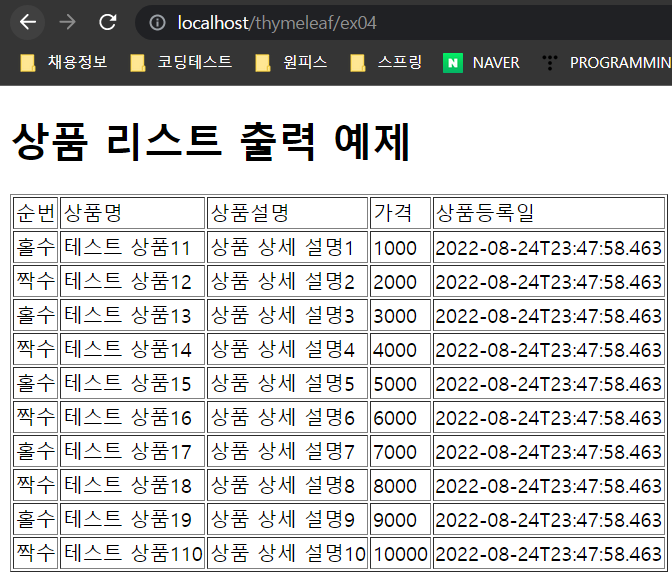
Task: Click the price cell 7000
Action: point(400,451)
